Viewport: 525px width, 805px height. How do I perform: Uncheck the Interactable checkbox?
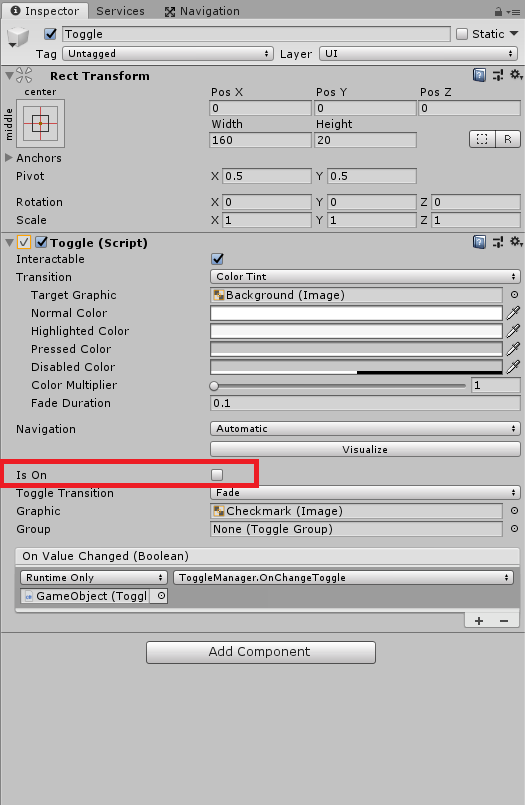coord(218,259)
